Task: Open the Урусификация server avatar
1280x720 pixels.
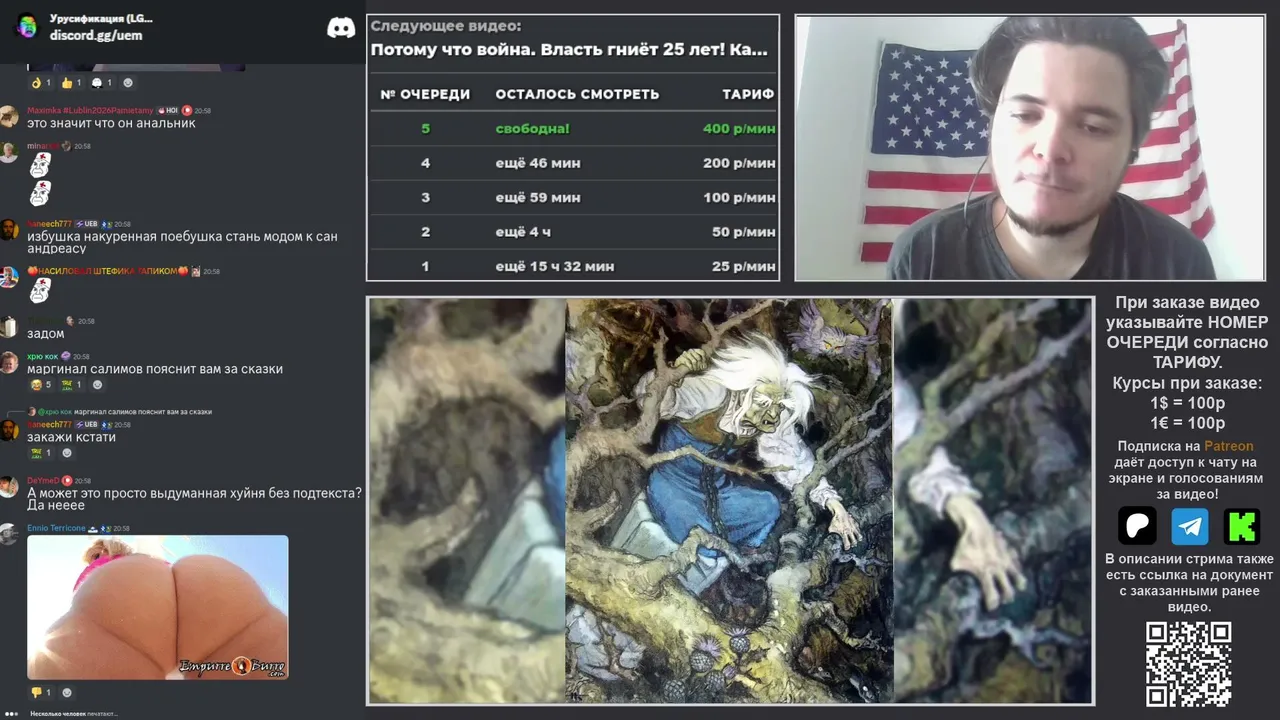Action: [x=27, y=26]
